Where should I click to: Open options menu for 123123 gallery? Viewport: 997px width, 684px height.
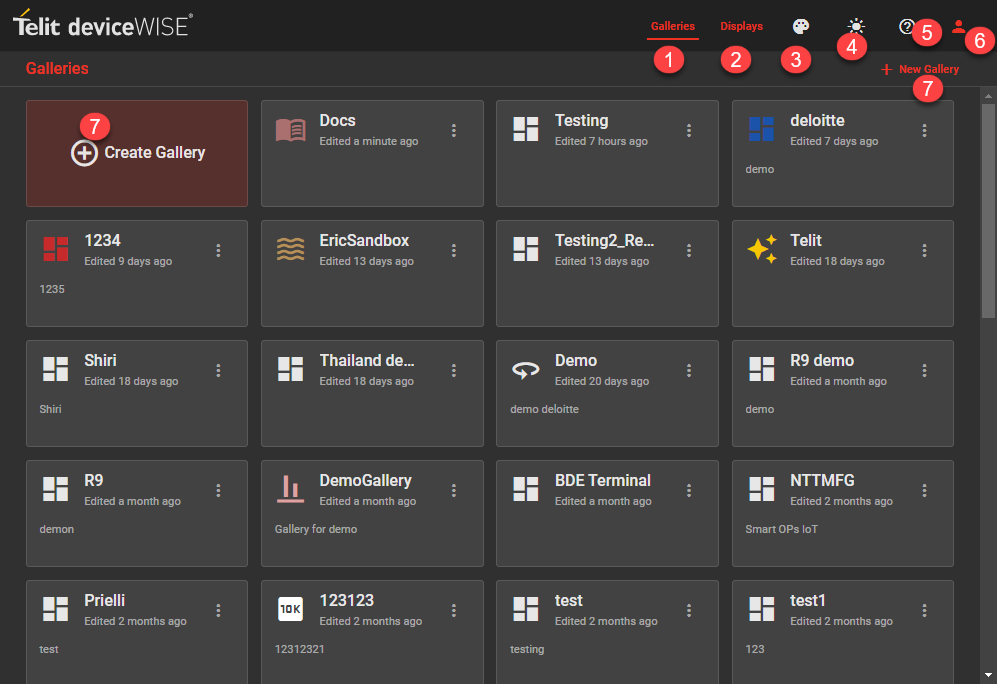tap(453, 610)
